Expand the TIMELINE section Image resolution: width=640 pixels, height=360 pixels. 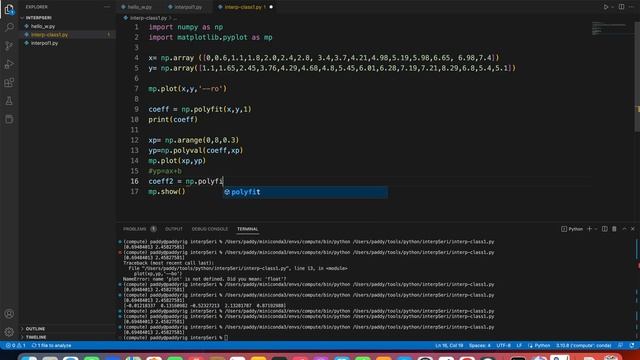pyautogui.click(x=68, y=337)
